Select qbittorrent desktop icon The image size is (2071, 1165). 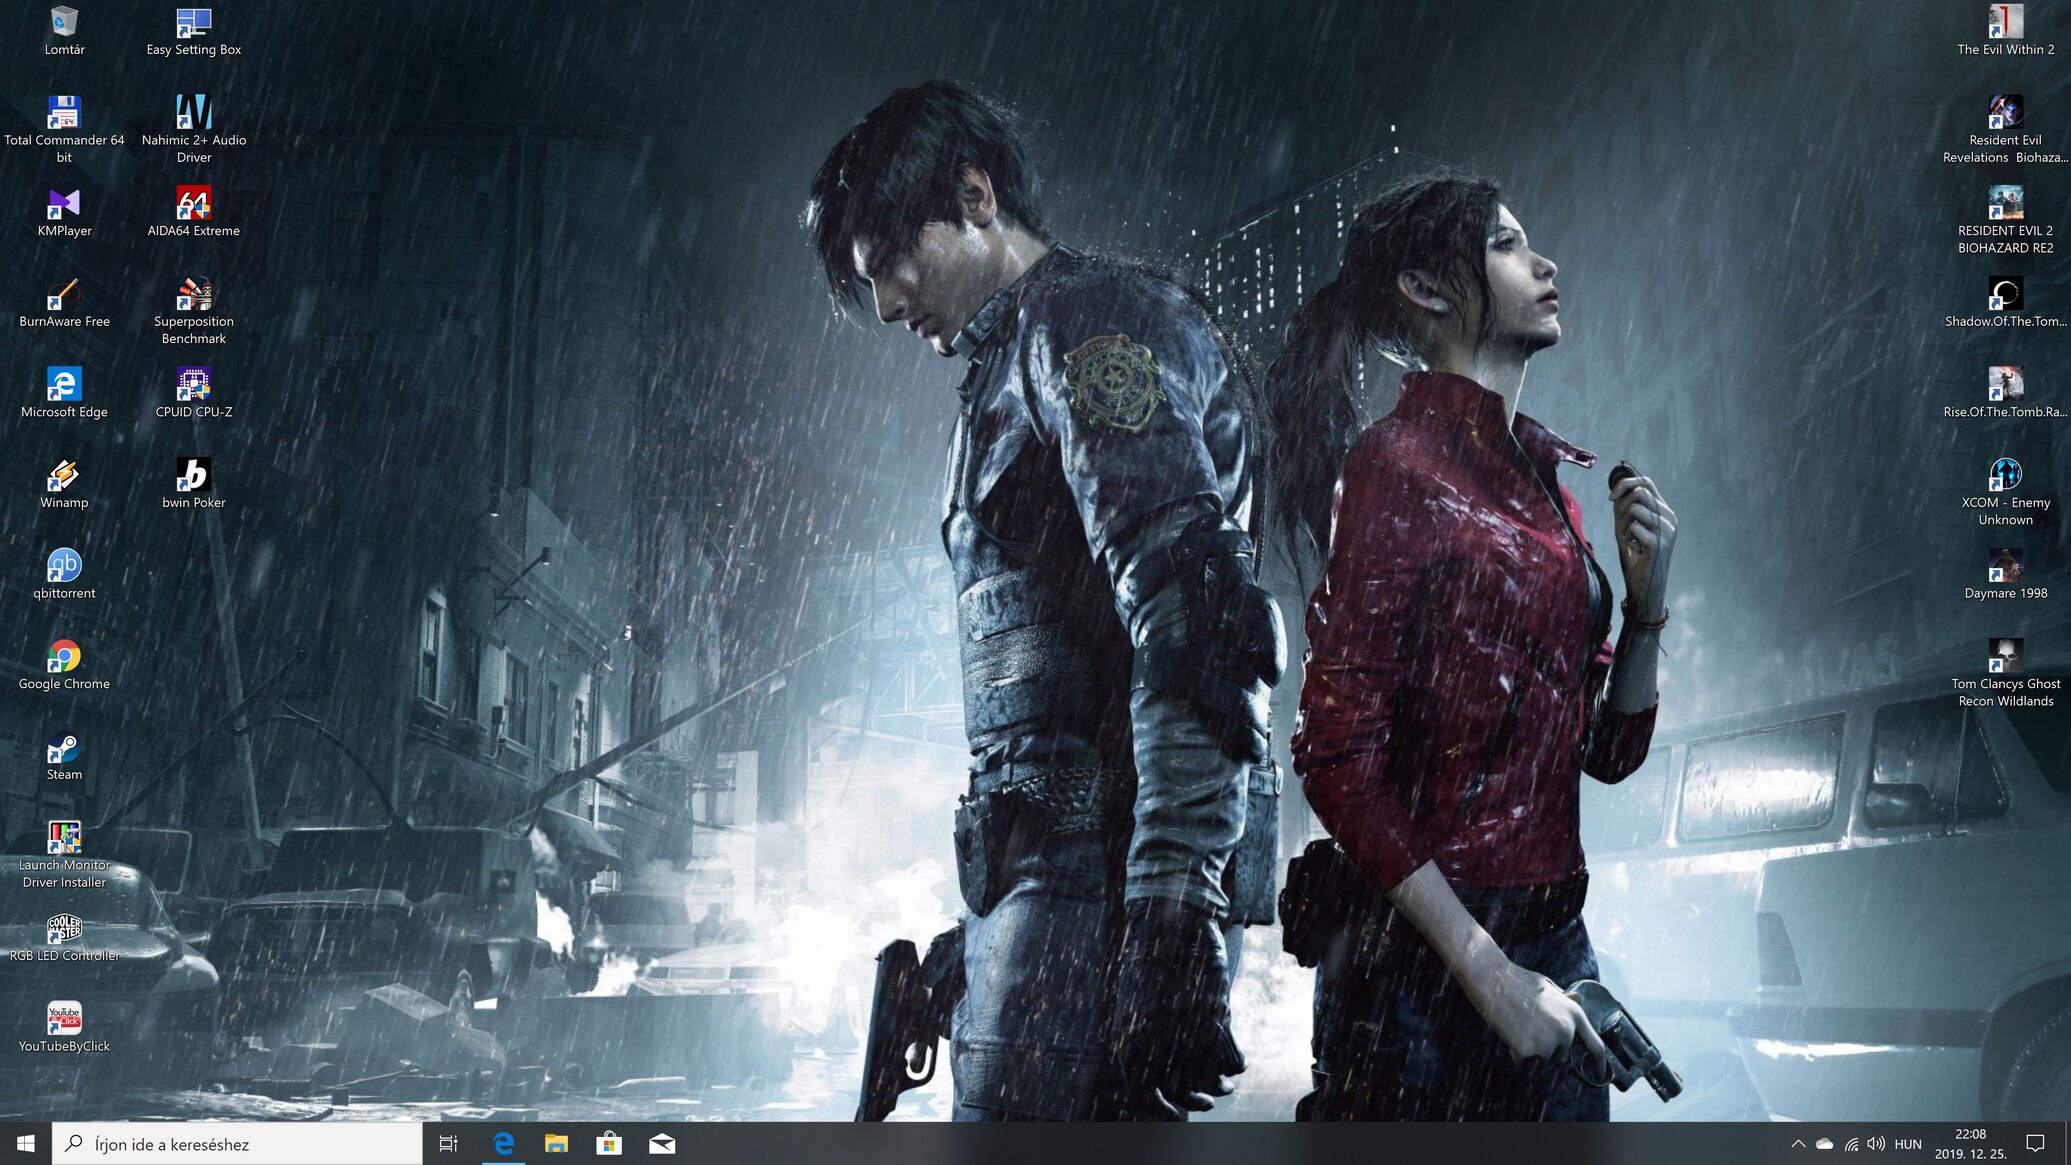tap(64, 575)
